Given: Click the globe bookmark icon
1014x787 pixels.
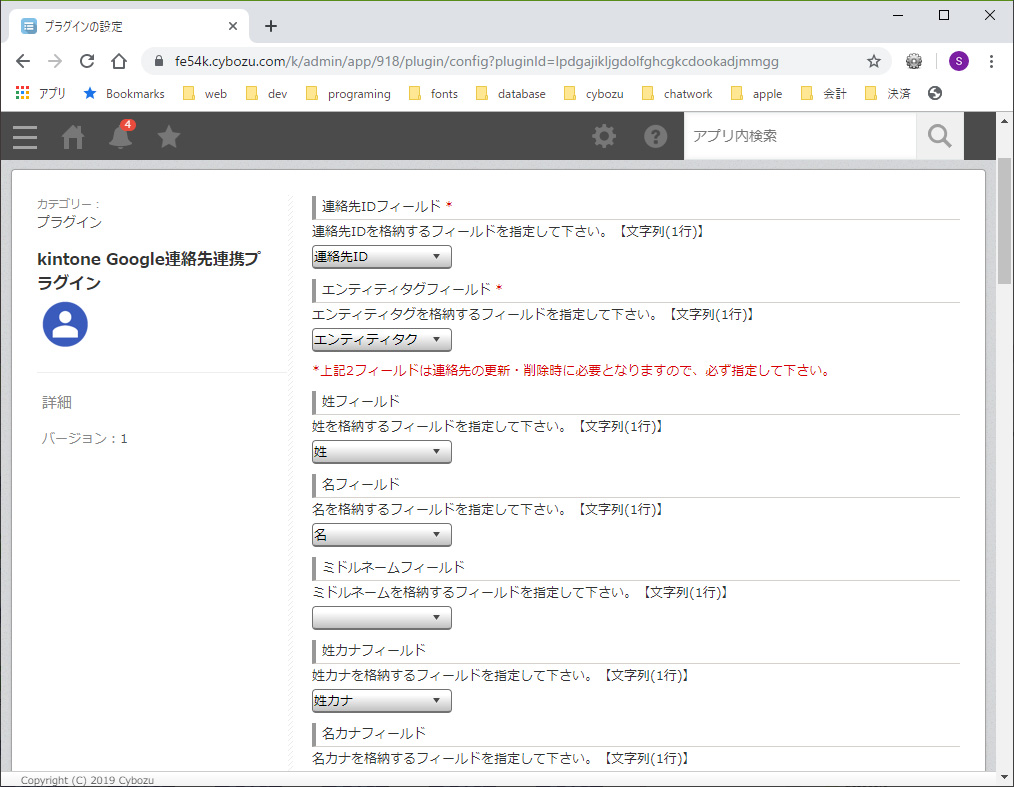Looking at the screenshot, I should pyautogui.click(x=934, y=93).
